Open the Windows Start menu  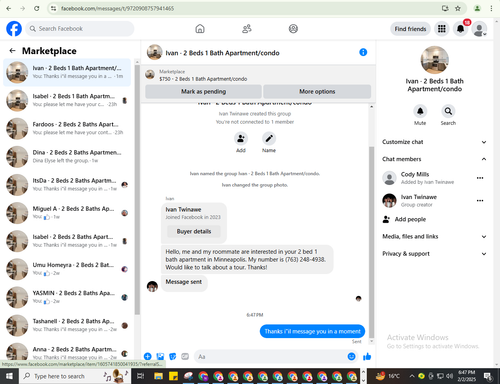[x=9, y=376]
